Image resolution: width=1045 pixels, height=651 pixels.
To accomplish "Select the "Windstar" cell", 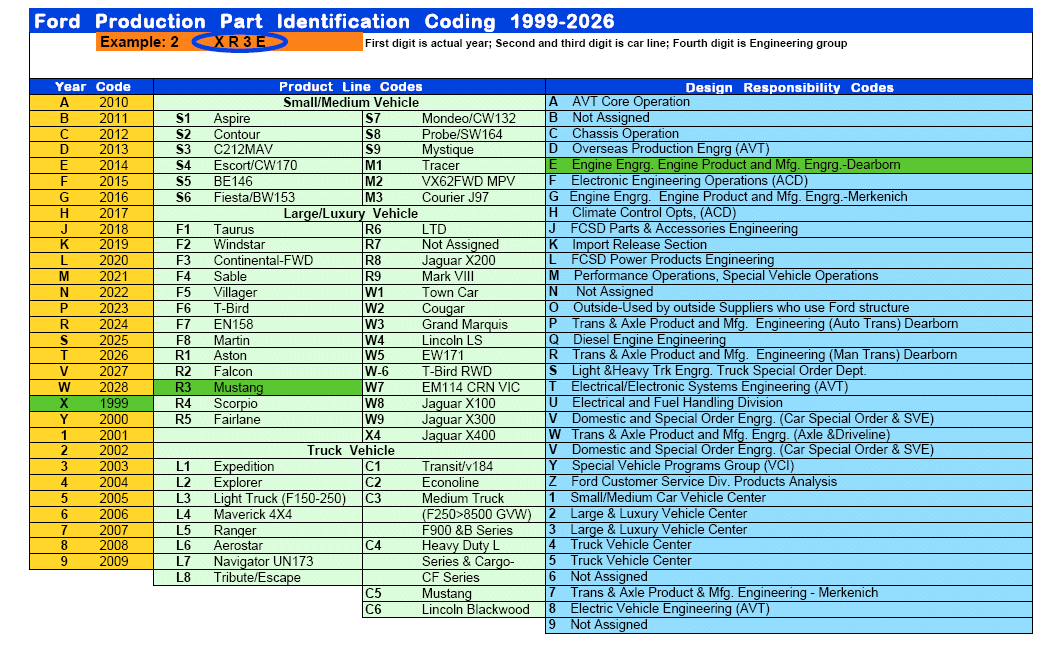I will (239, 245).
